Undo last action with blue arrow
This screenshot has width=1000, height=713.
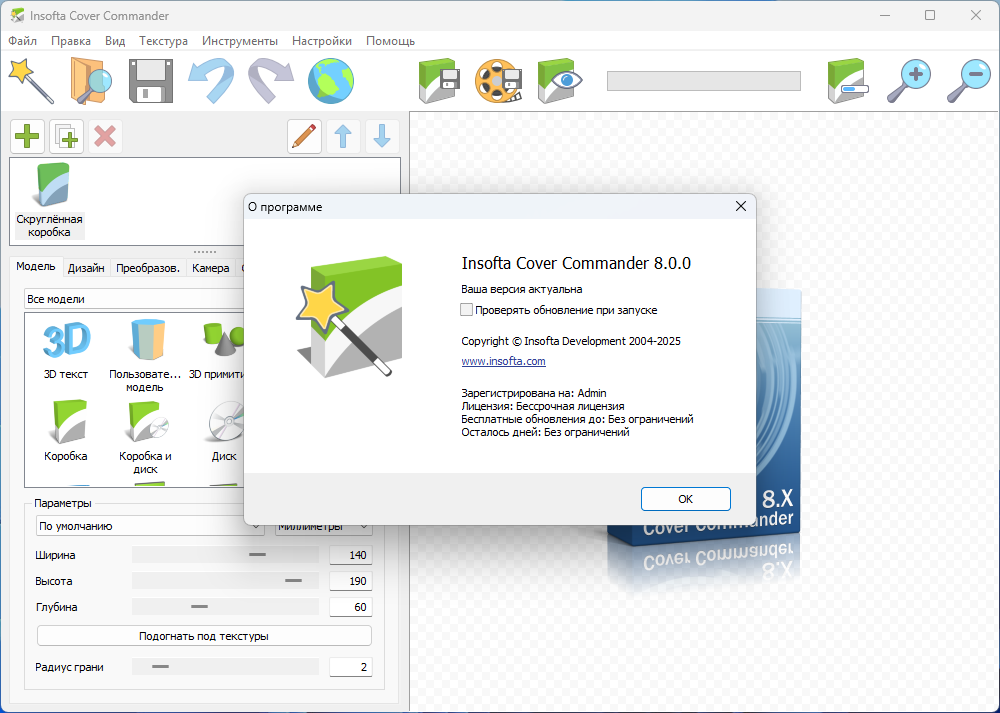coord(211,80)
